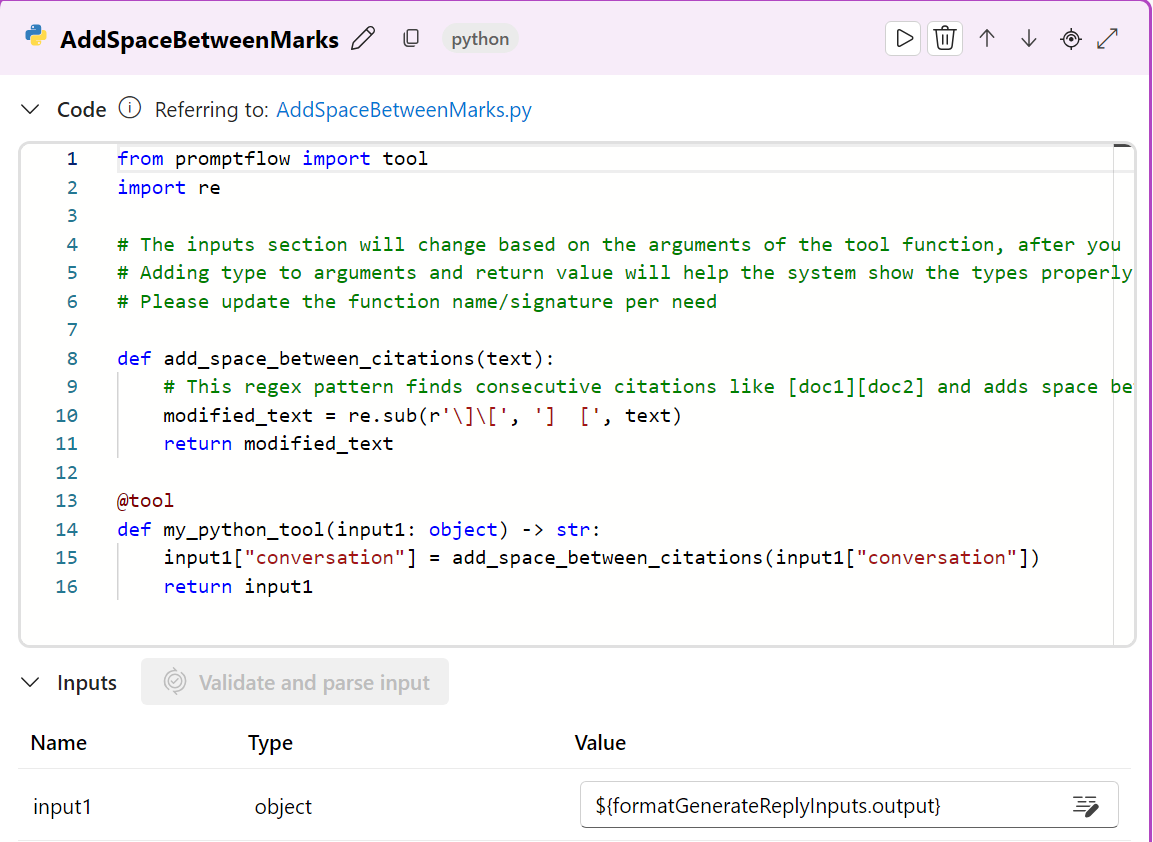
Task: Locate node in graph with the target icon
Action: (x=1071, y=38)
